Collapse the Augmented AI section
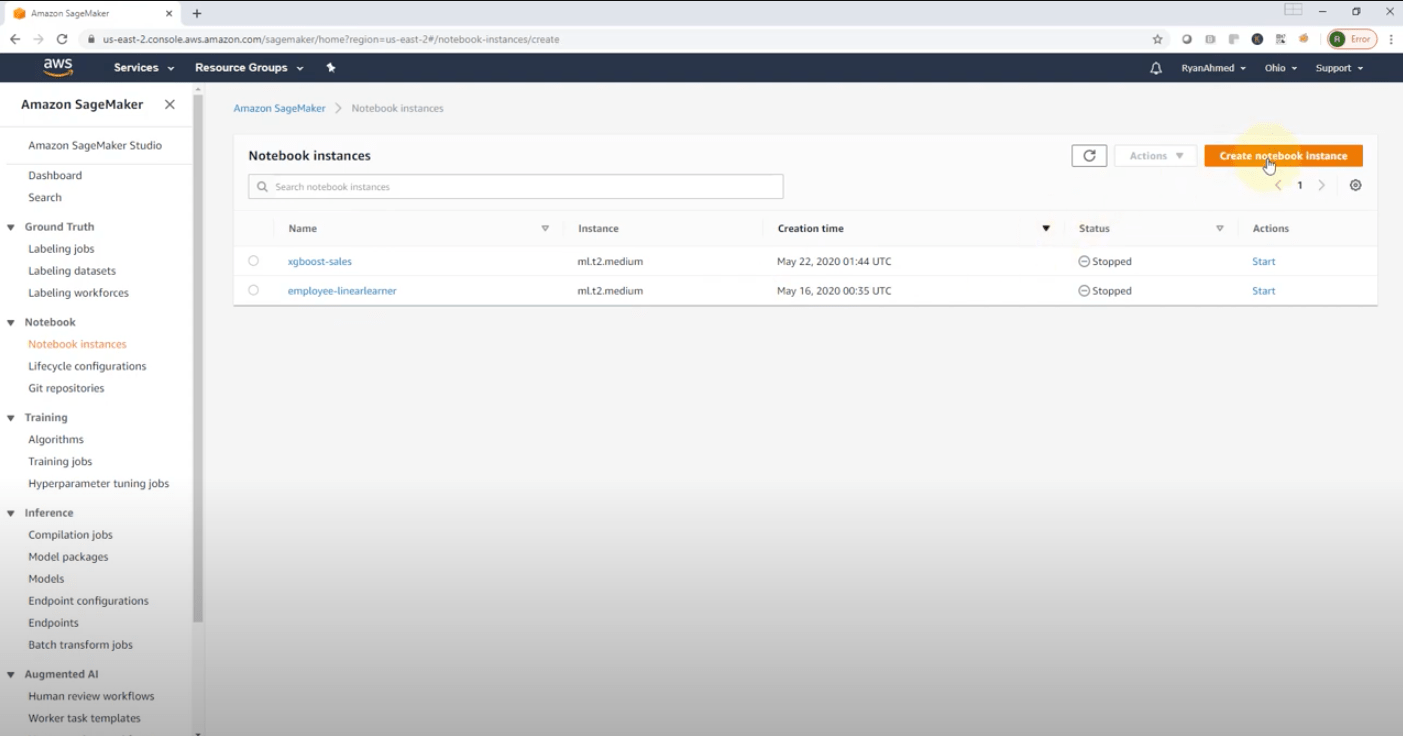This screenshot has height=736, width=1403. [11, 674]
